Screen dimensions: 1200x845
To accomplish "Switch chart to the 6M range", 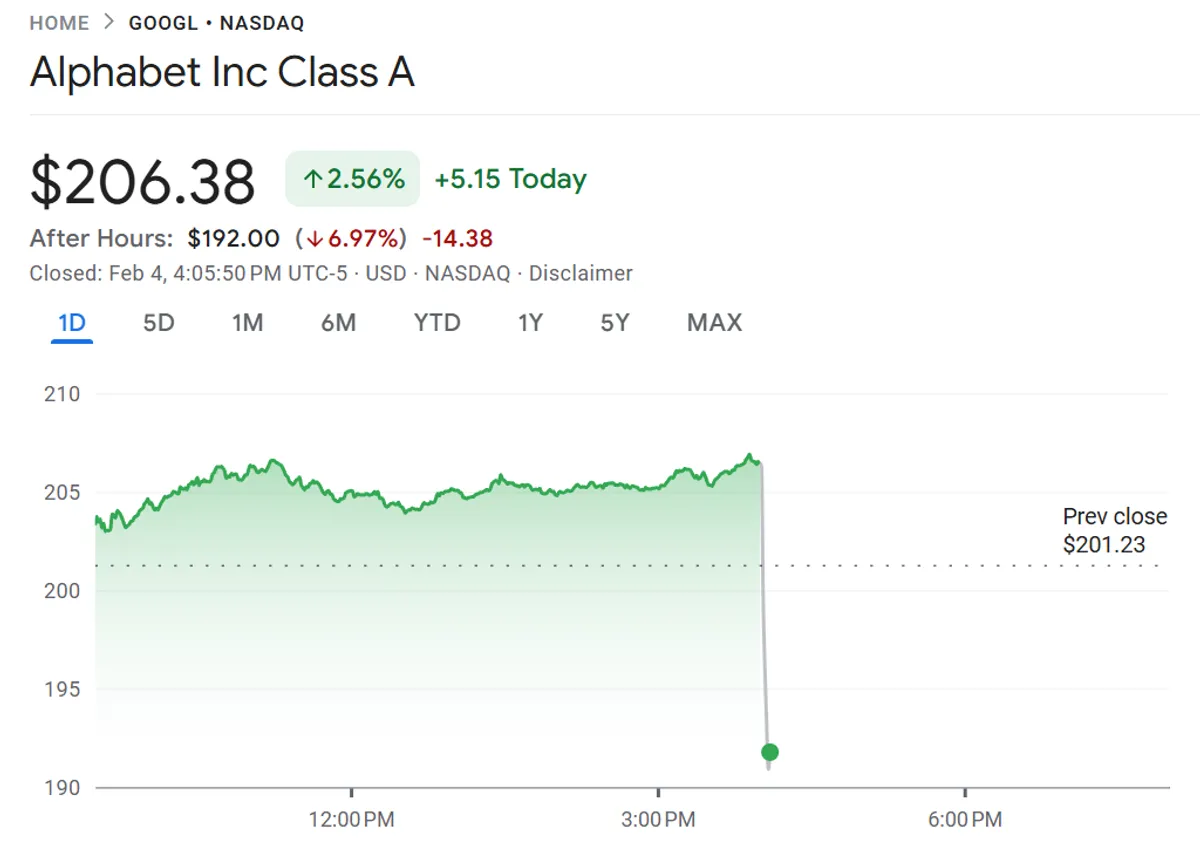I will click(338, 323).
